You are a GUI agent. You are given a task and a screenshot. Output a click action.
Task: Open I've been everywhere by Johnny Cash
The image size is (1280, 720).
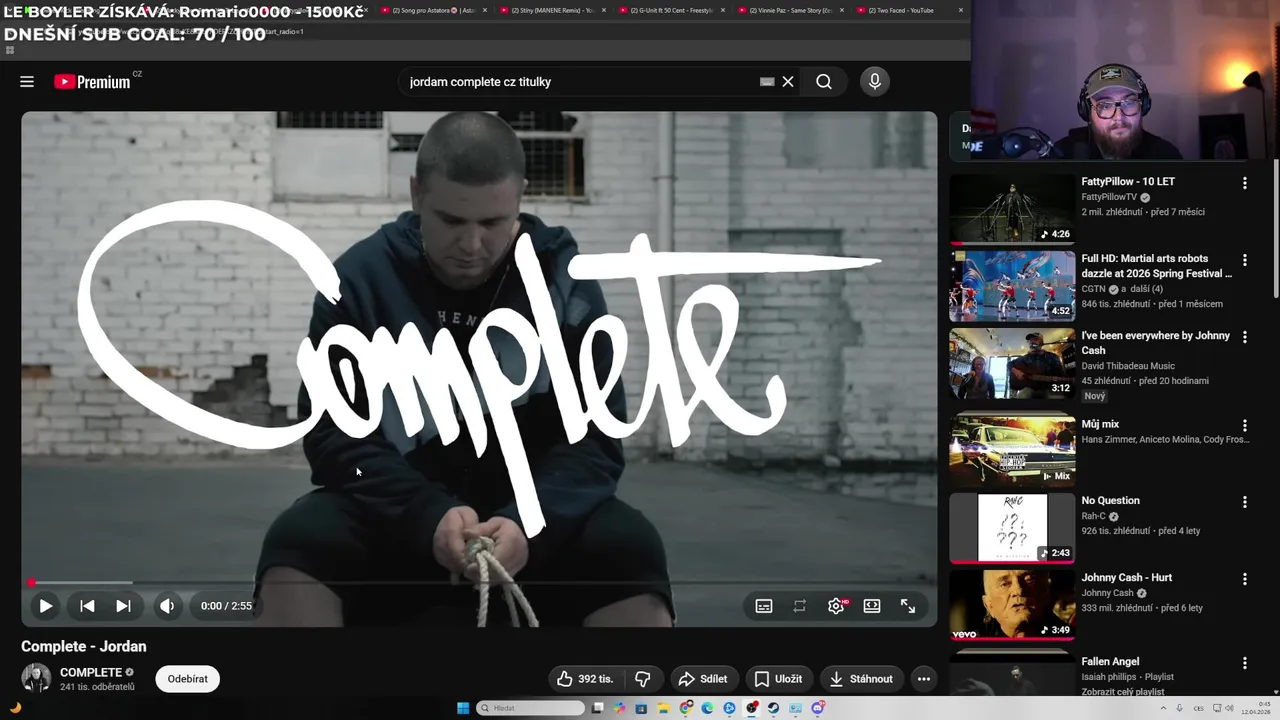(1155, 343)
